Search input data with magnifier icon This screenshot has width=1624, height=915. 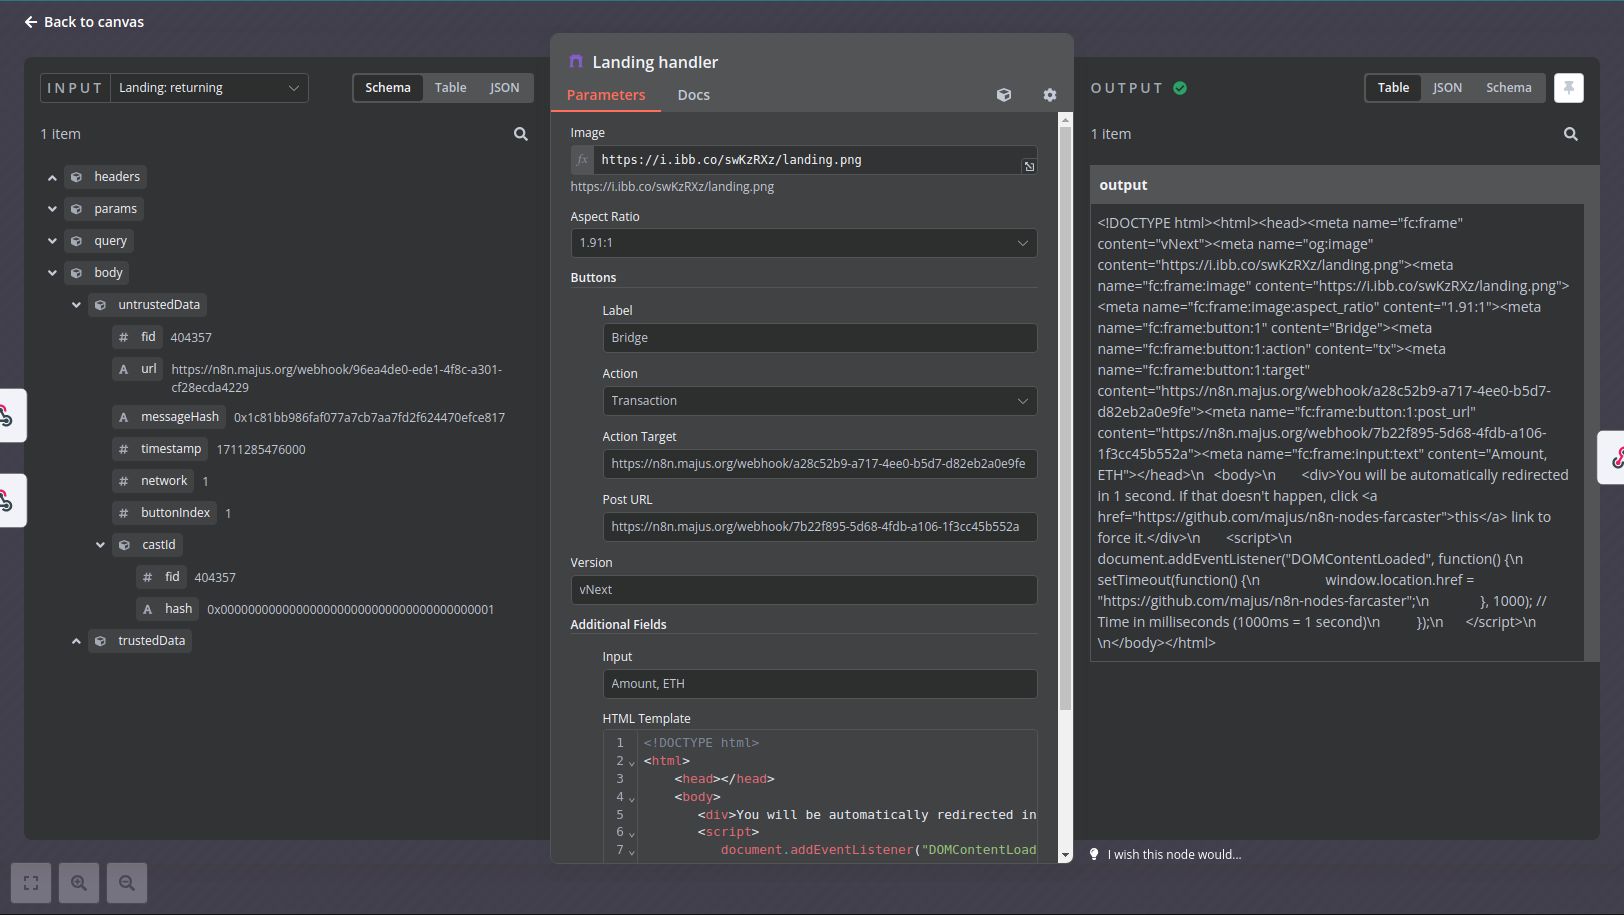click(520, 134)
